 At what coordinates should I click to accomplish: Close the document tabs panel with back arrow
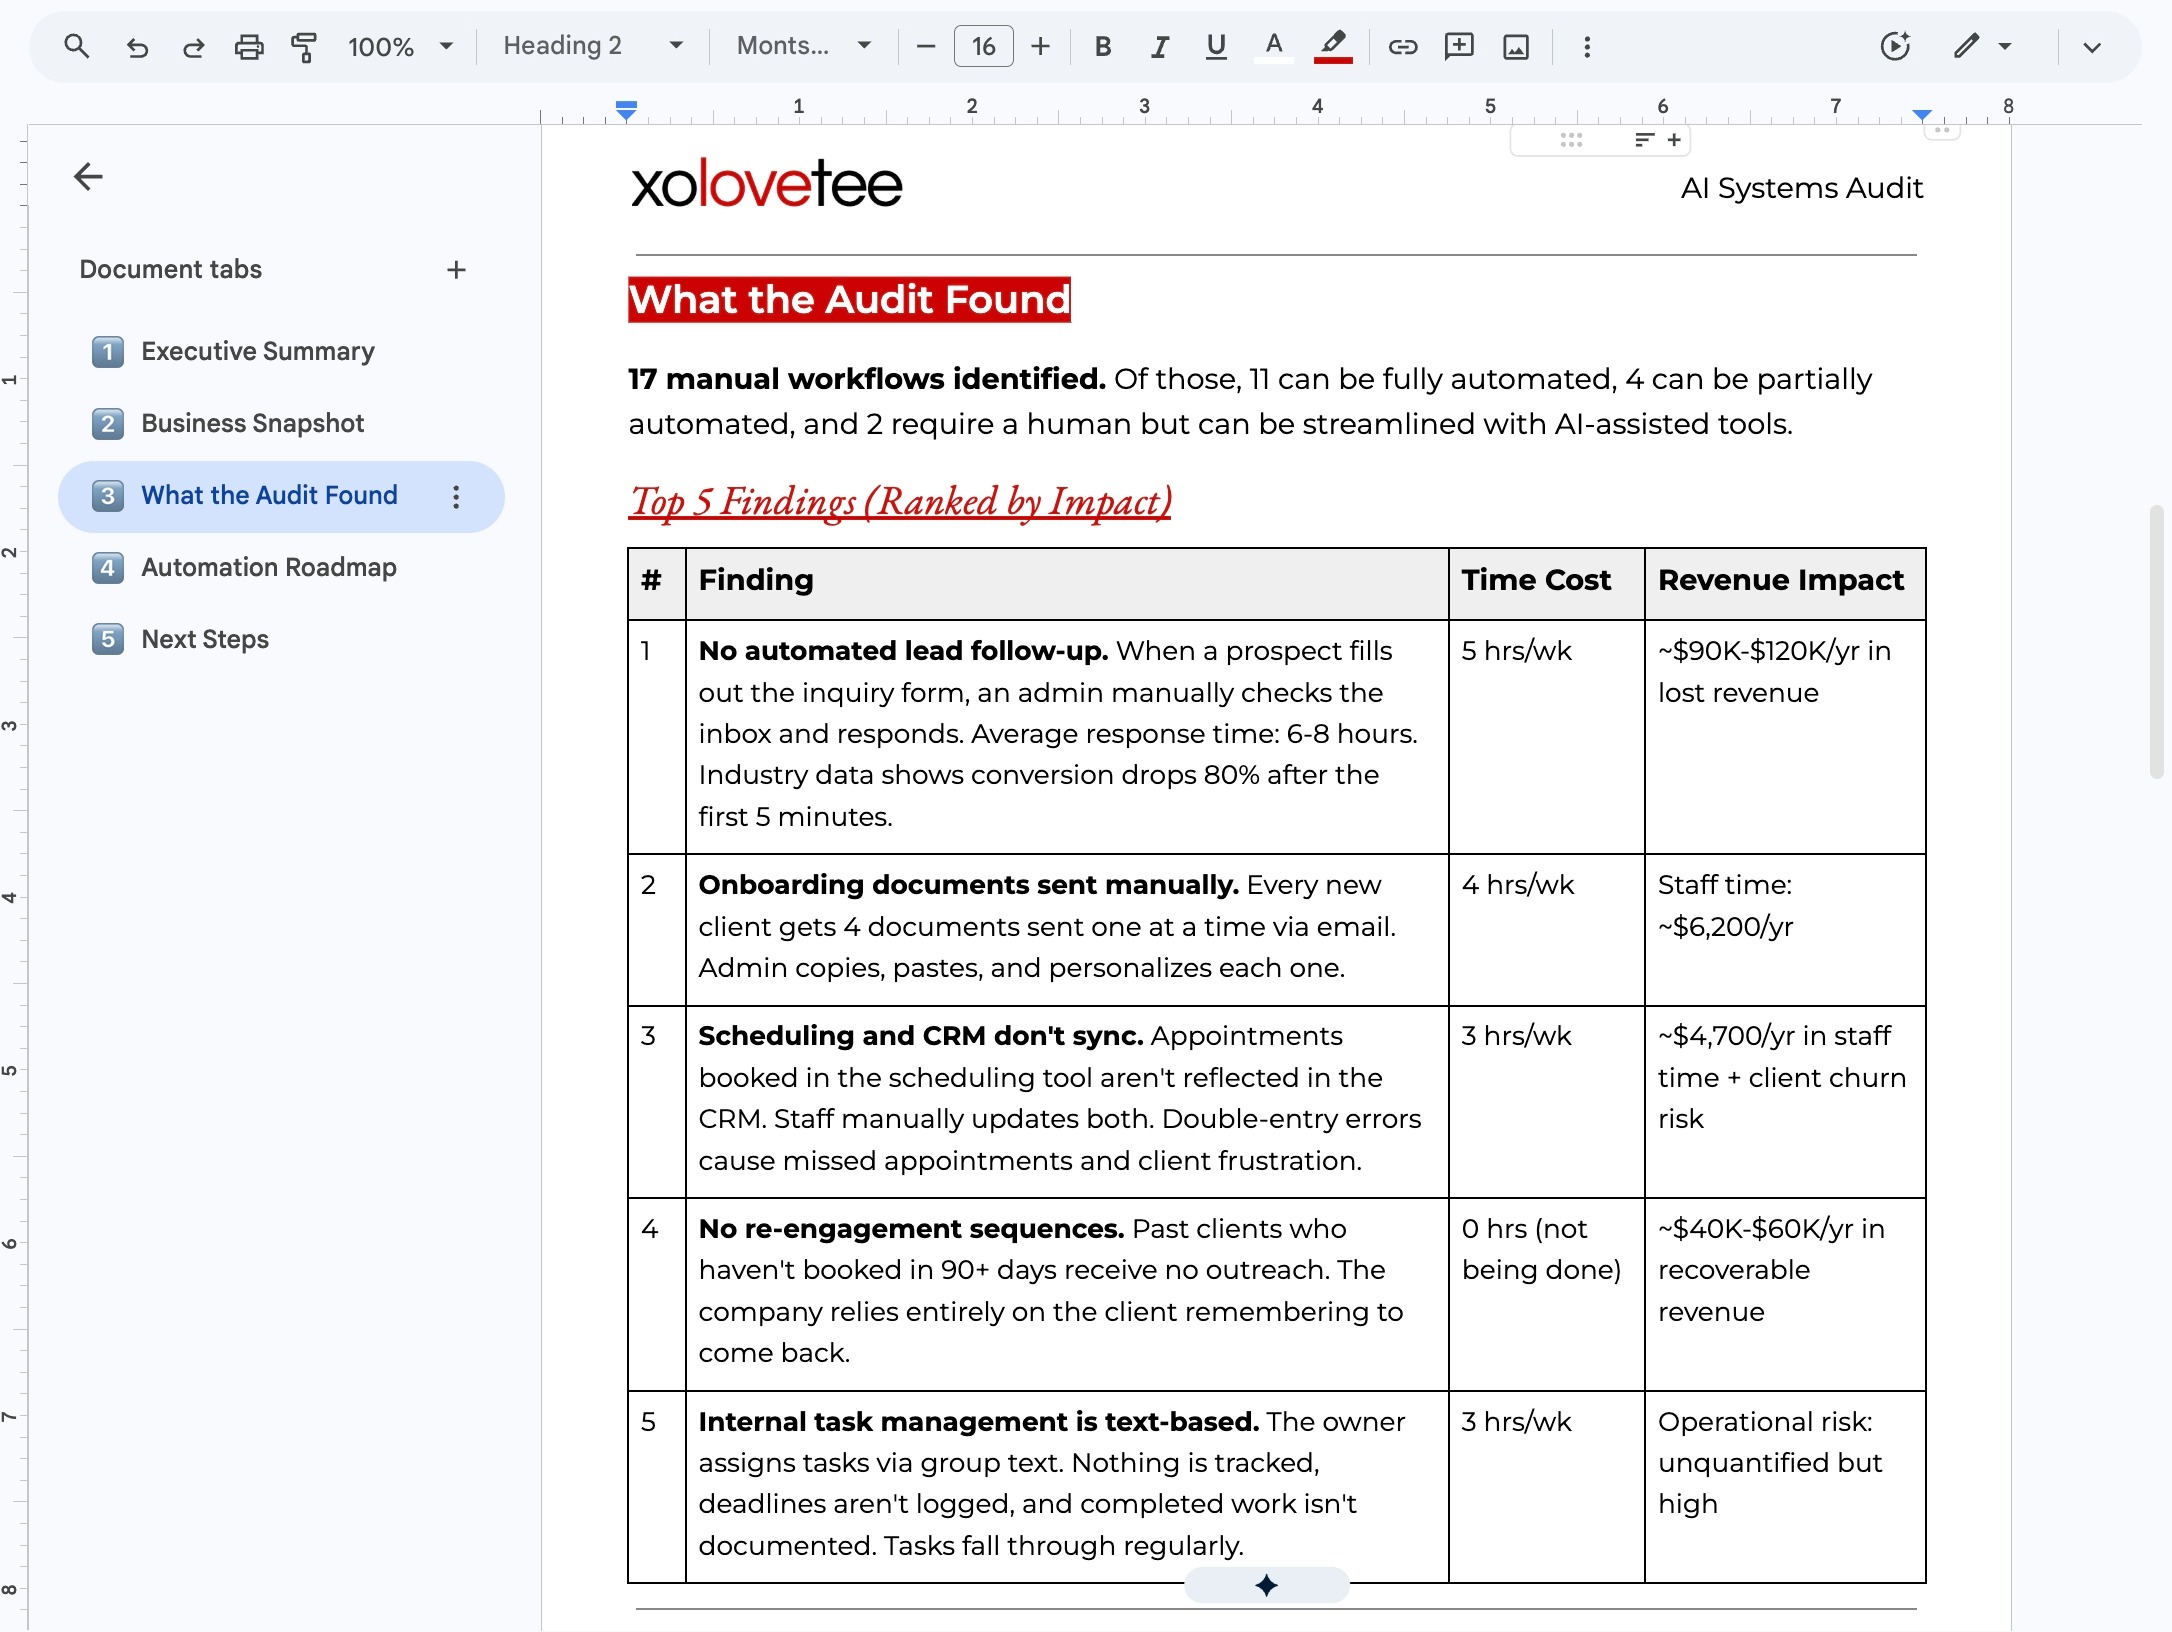(x=89, y=177)
